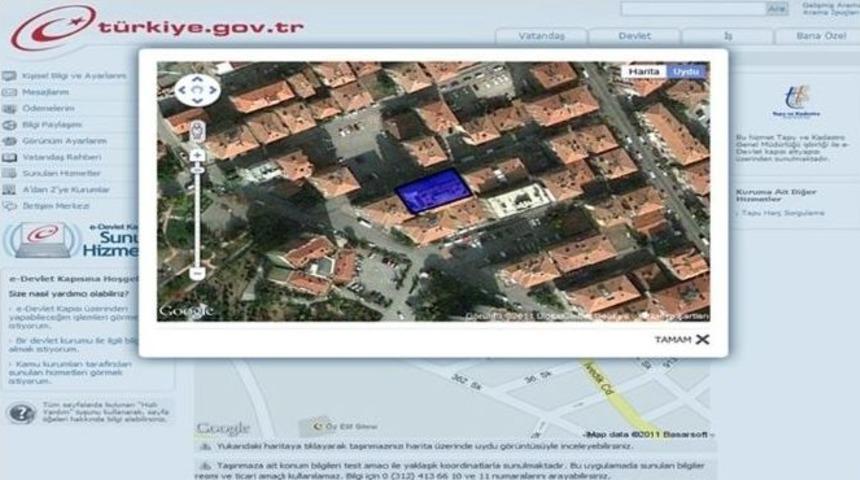860x480 pixels.
Task: Click the türkiye.gov.tr logo
Action: 157,27
